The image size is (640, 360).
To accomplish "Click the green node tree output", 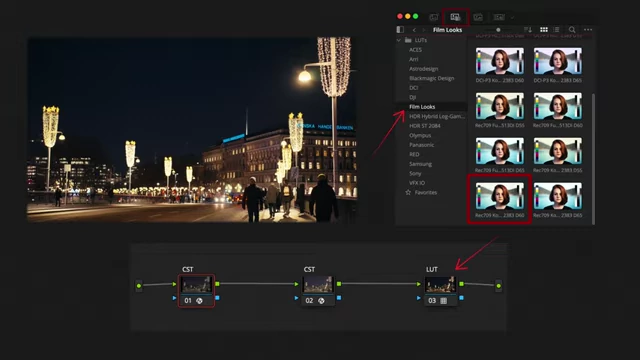I will pos(498,286).
